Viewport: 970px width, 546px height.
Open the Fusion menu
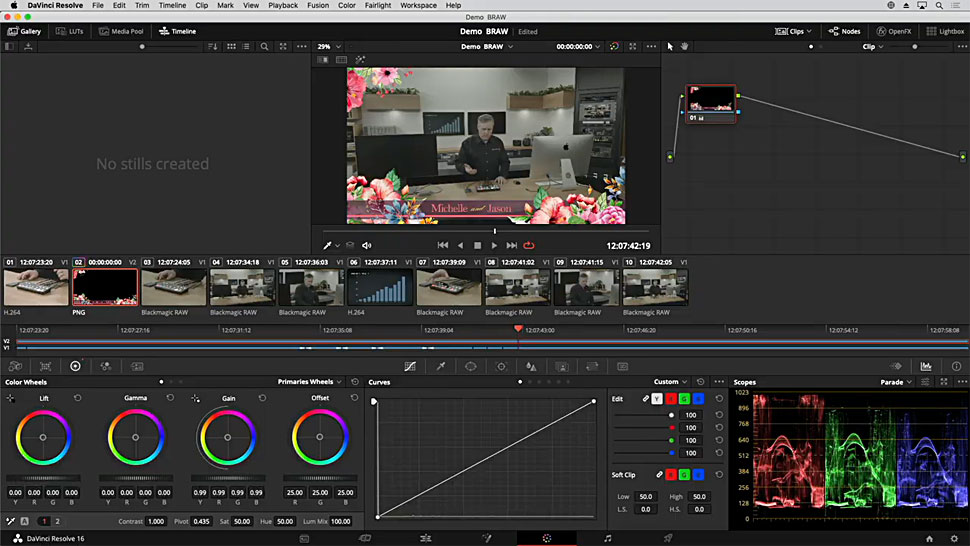click(318, 5)
